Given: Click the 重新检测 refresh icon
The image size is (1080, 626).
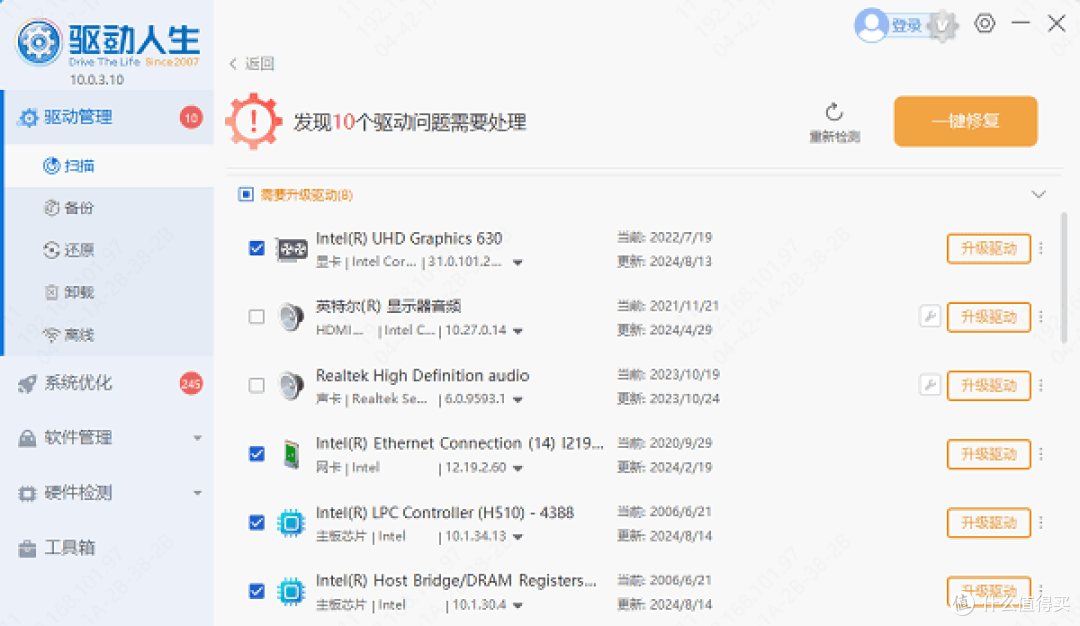Looking at the screenshot, I should point(834,112).
